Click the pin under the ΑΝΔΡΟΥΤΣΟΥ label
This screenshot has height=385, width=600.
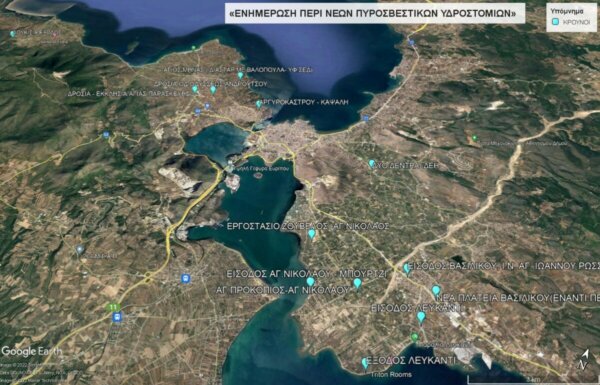[x=213, y=90]
